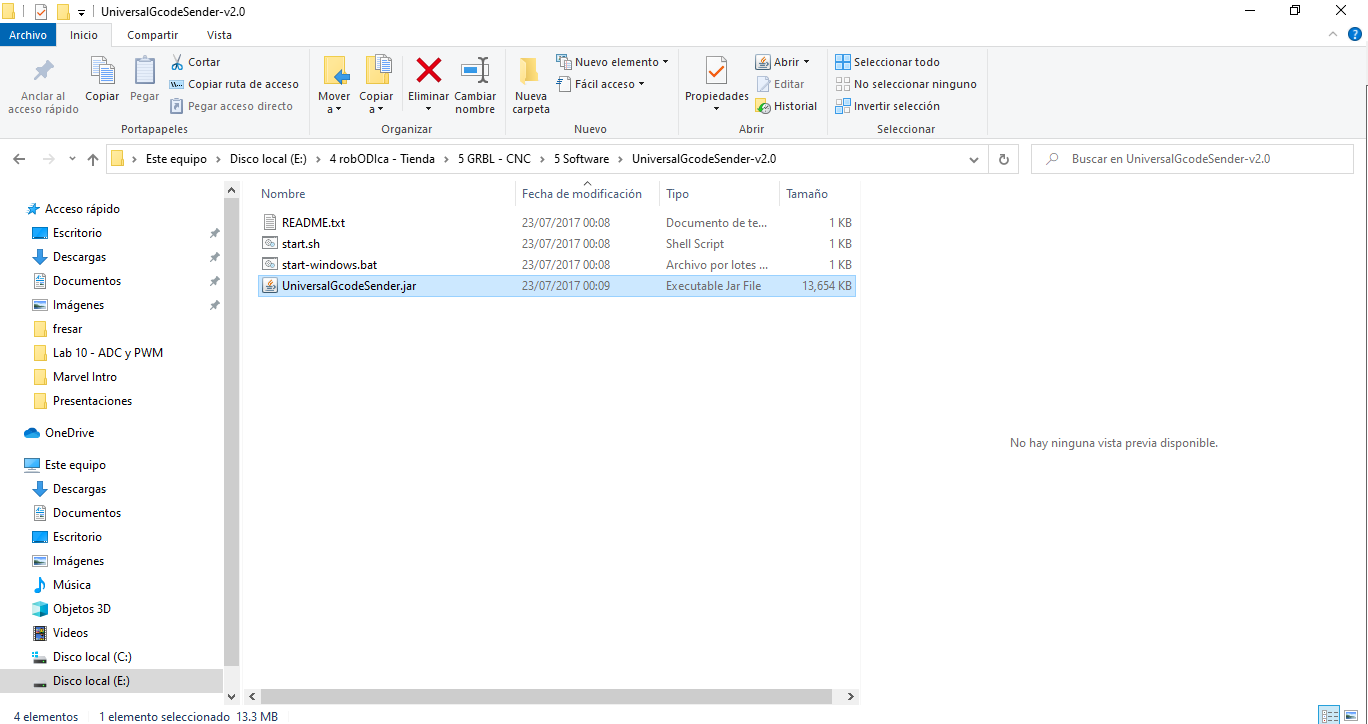This screenshot has height=724, width=1368.
Task: Click Copiar ruta de acceso
Action: pyautogui.click(x=234, y=84)
